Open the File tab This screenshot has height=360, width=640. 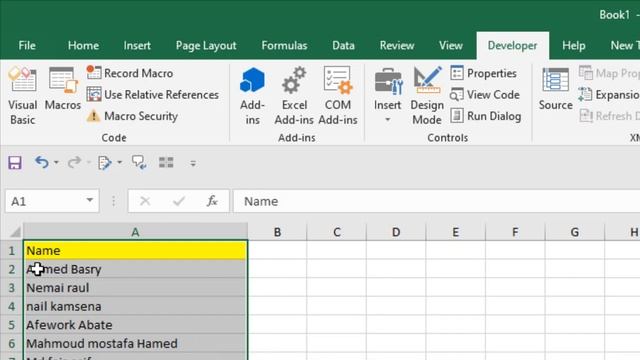pos(27,45)
